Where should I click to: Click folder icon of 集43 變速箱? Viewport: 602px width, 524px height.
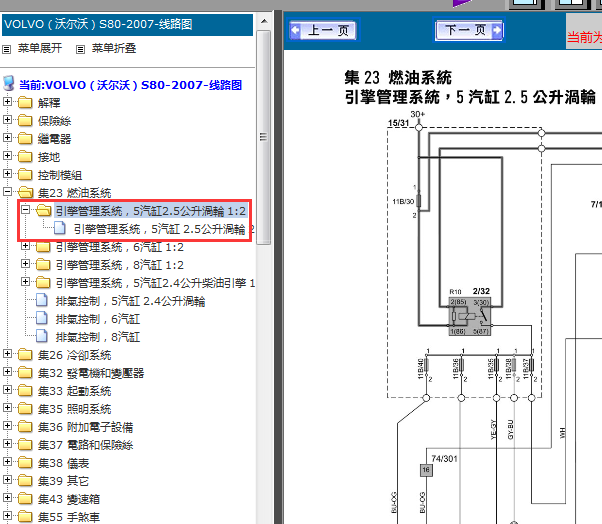click(x=25, y=499)
